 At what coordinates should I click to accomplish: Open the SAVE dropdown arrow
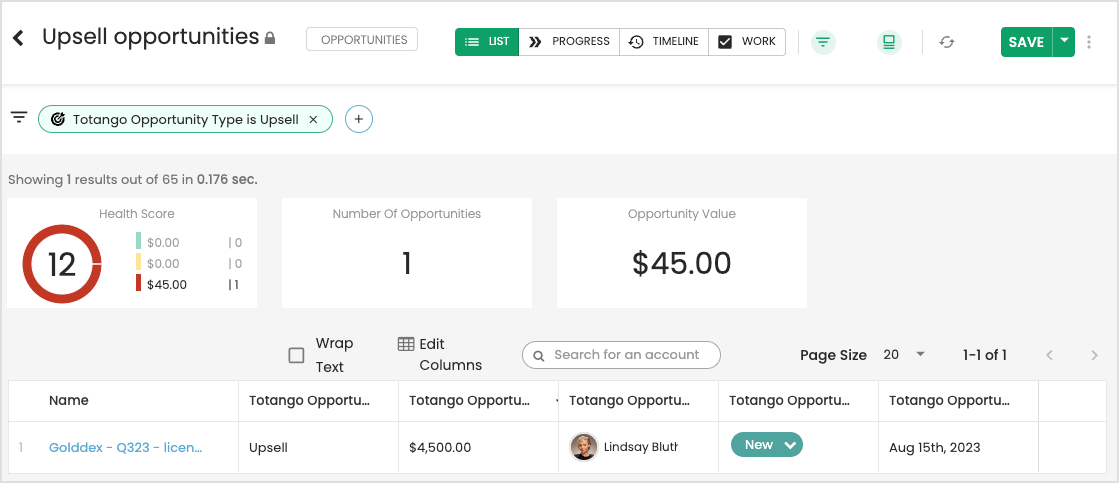1063,42
